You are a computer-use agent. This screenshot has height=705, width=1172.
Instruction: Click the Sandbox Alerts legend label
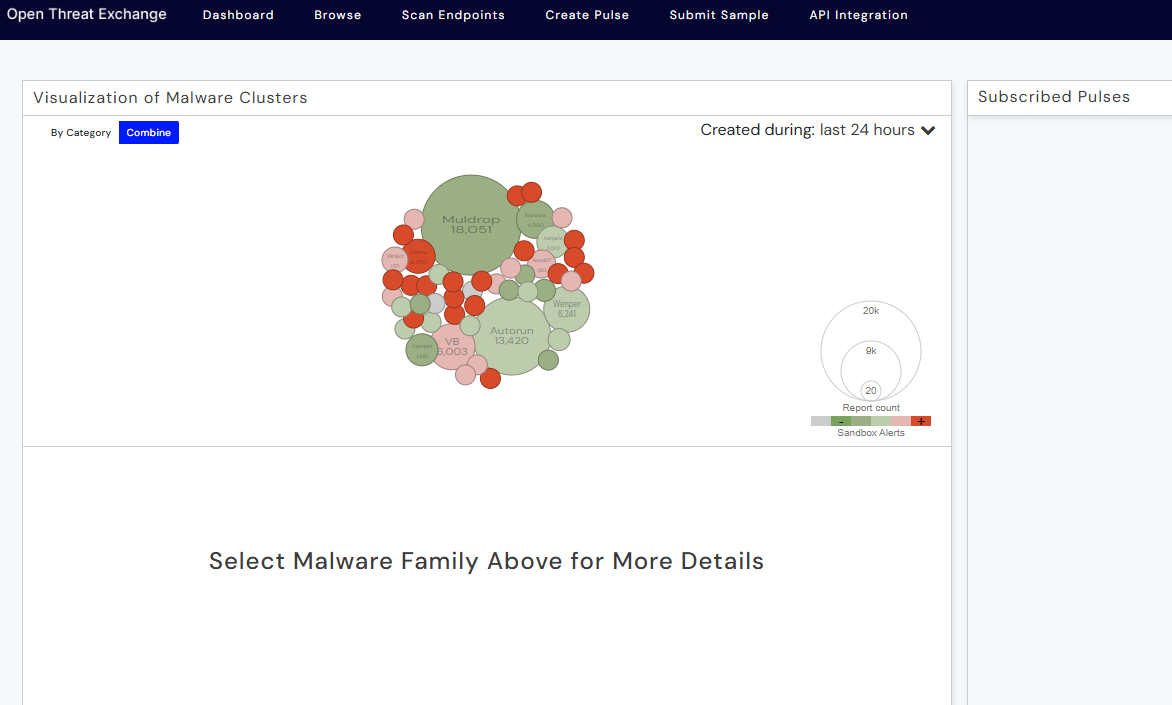tap(871, 433)
